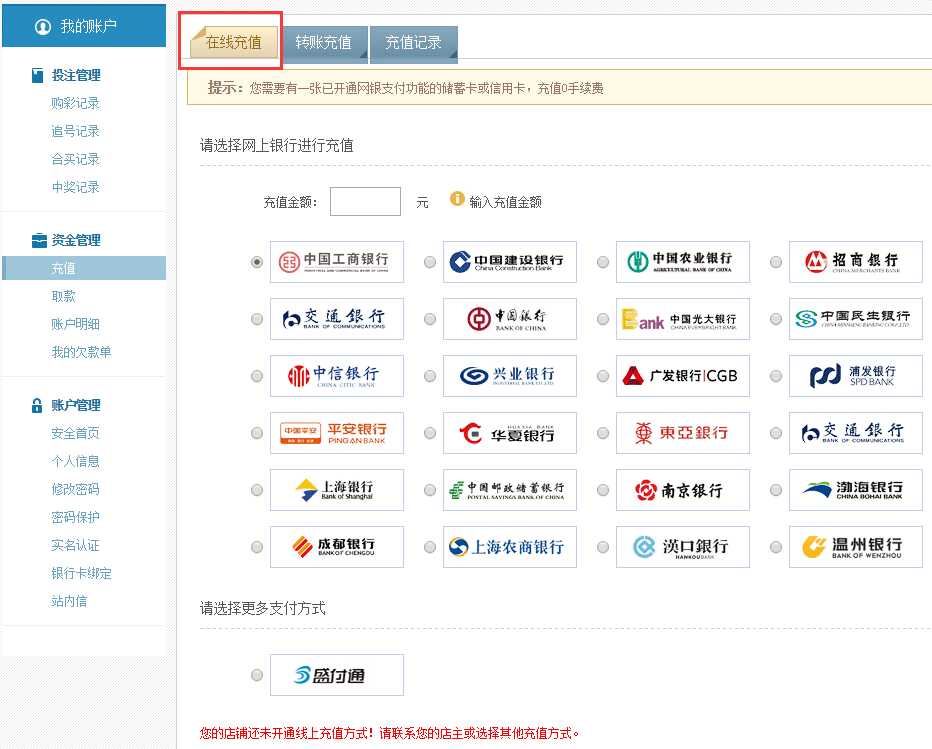This screenshot has width=932, height=749.
Task: Go to 合买记录 in the sidebar
Action: pos(75,159)
